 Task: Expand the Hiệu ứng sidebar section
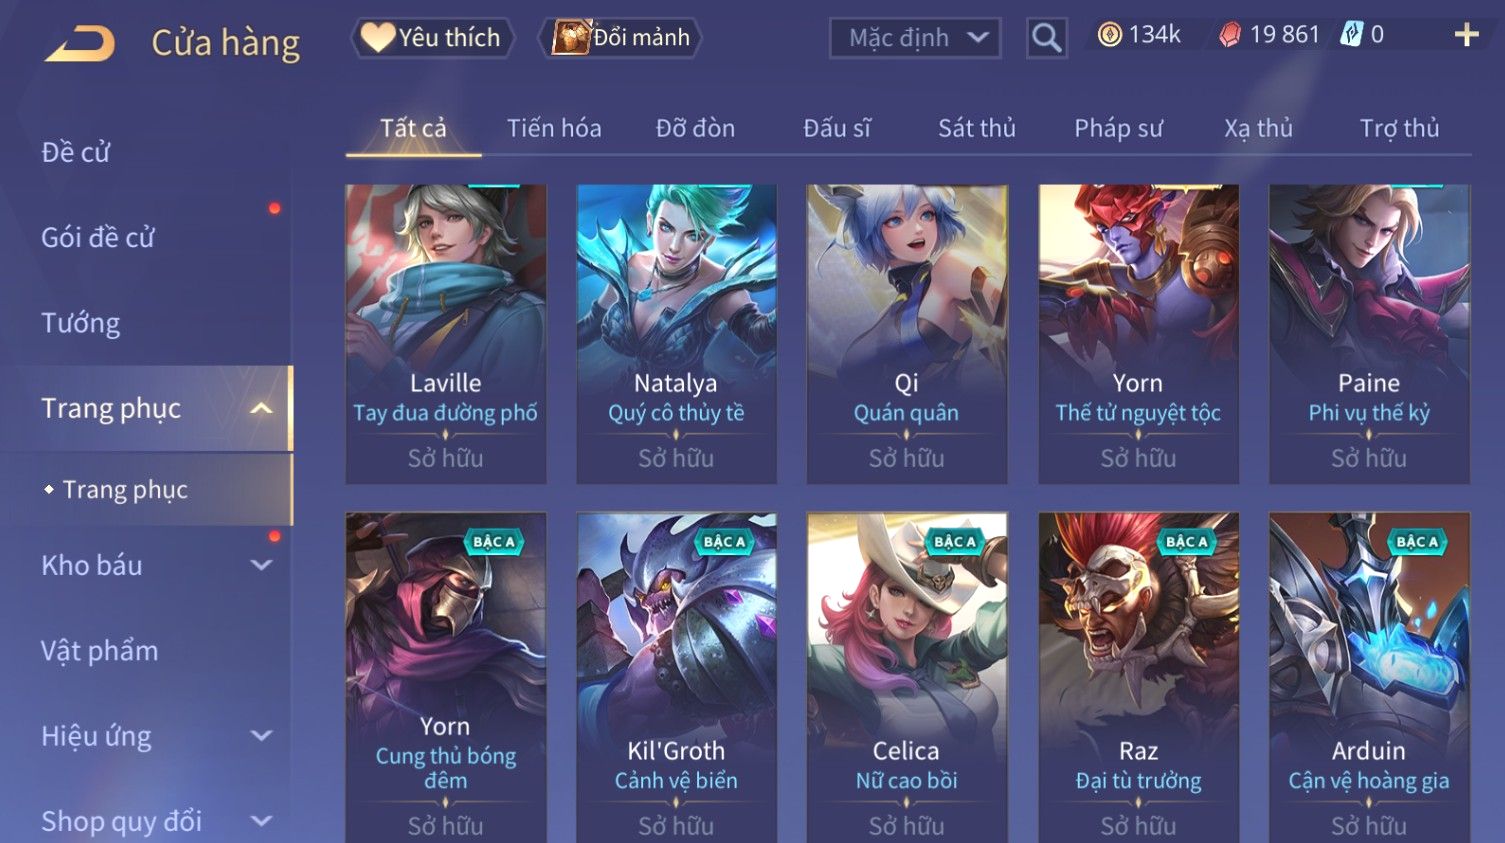(x=261, y=736)
